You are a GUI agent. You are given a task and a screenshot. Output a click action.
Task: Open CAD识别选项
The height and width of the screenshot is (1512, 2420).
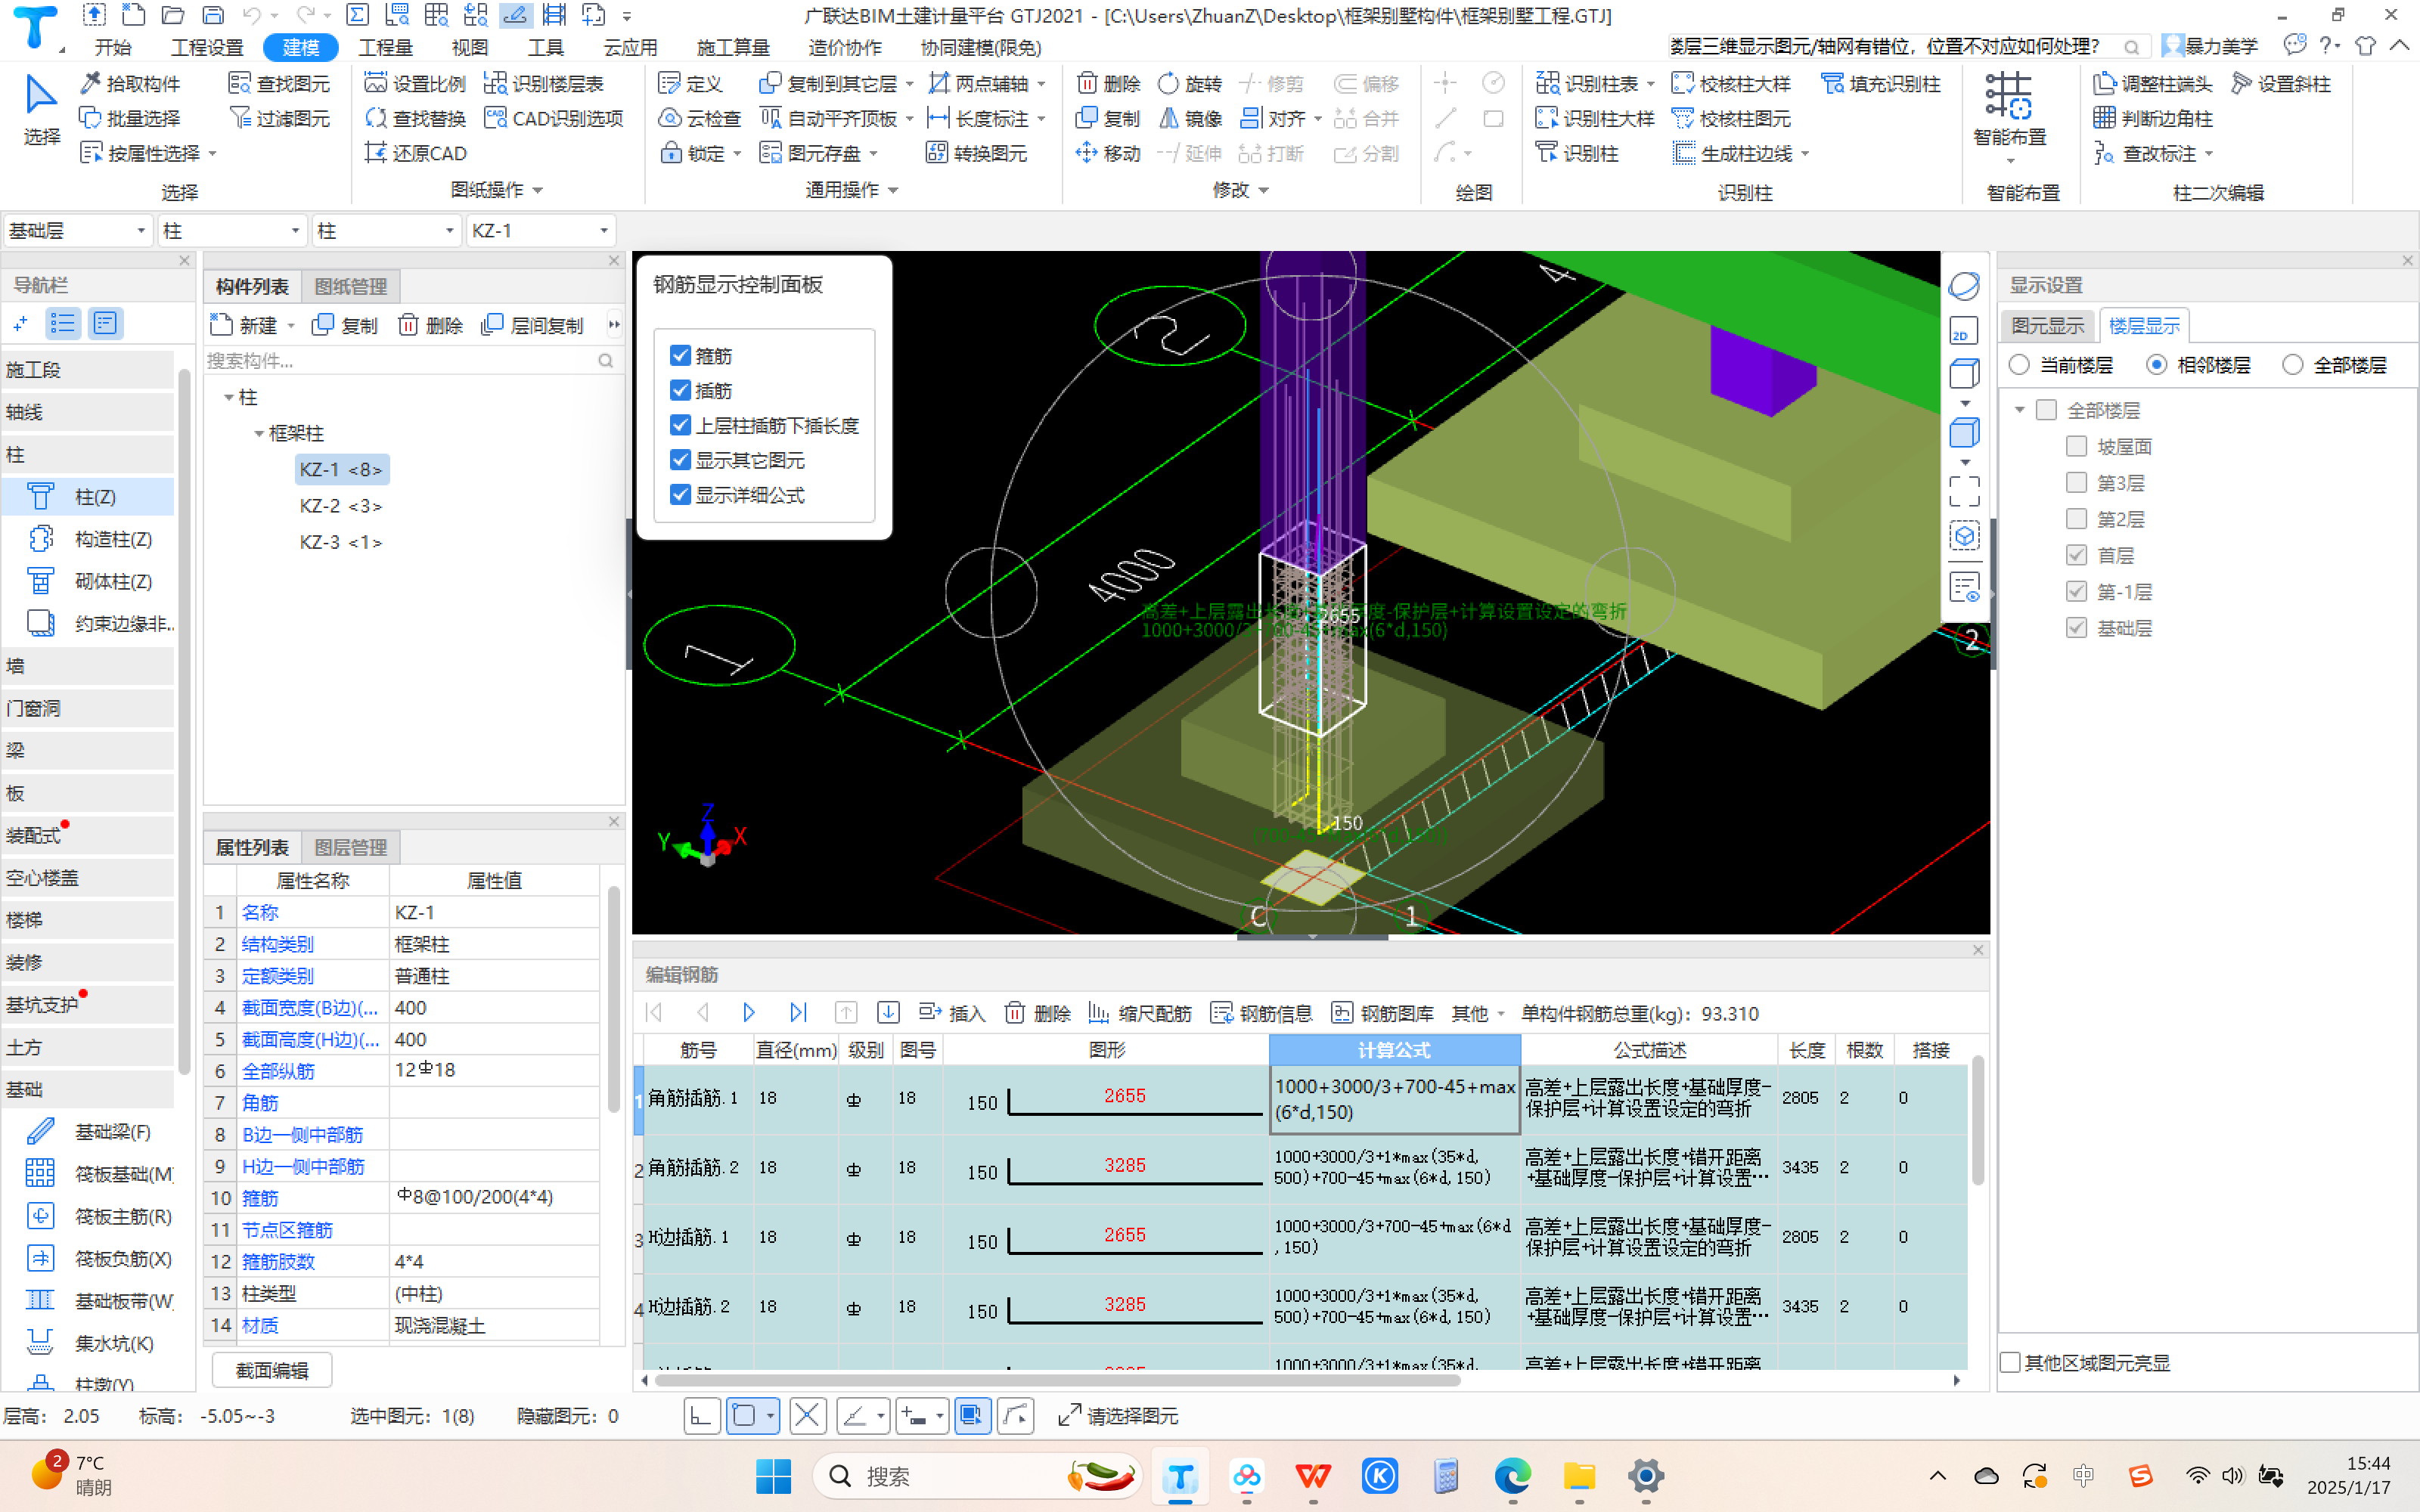pos(554,118)
